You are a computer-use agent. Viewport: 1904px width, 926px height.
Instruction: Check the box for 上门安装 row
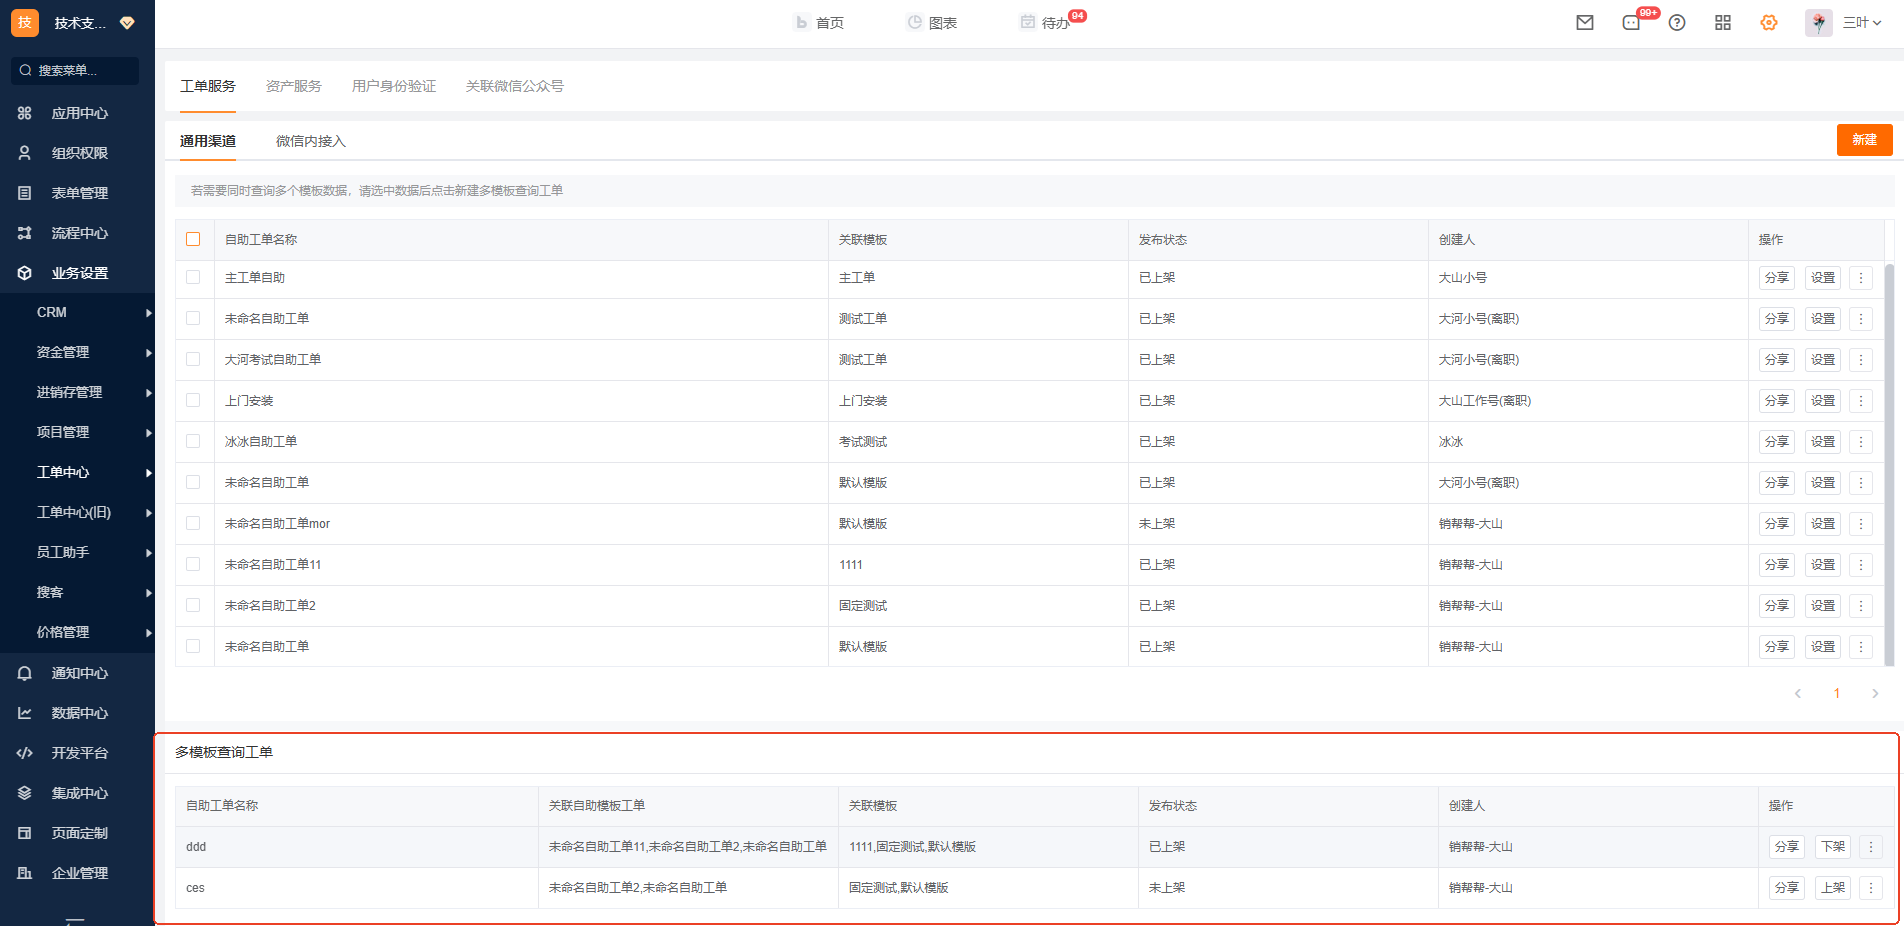coord(193,400)
